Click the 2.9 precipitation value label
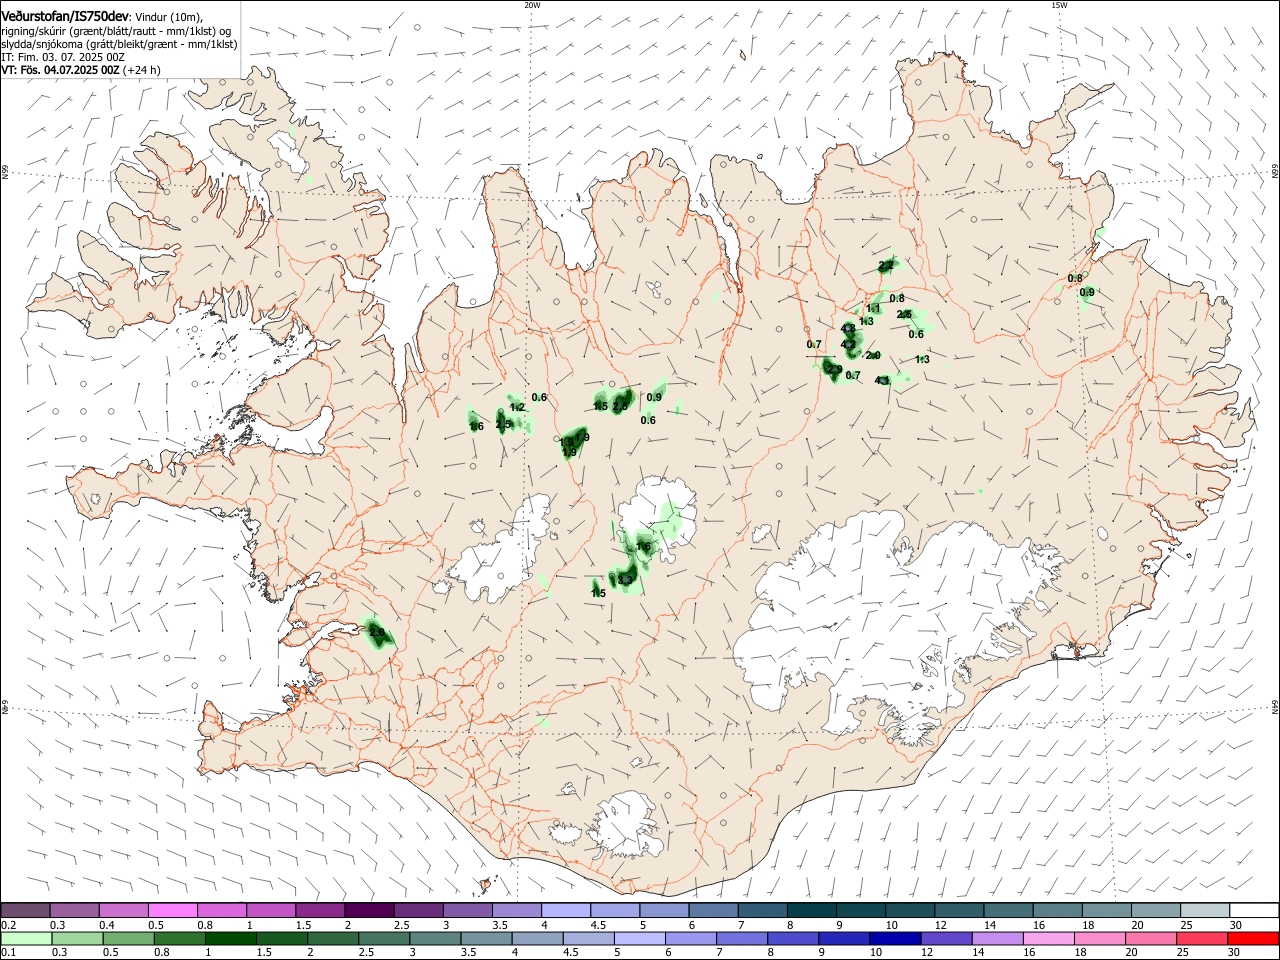 (x=834, y=369)
